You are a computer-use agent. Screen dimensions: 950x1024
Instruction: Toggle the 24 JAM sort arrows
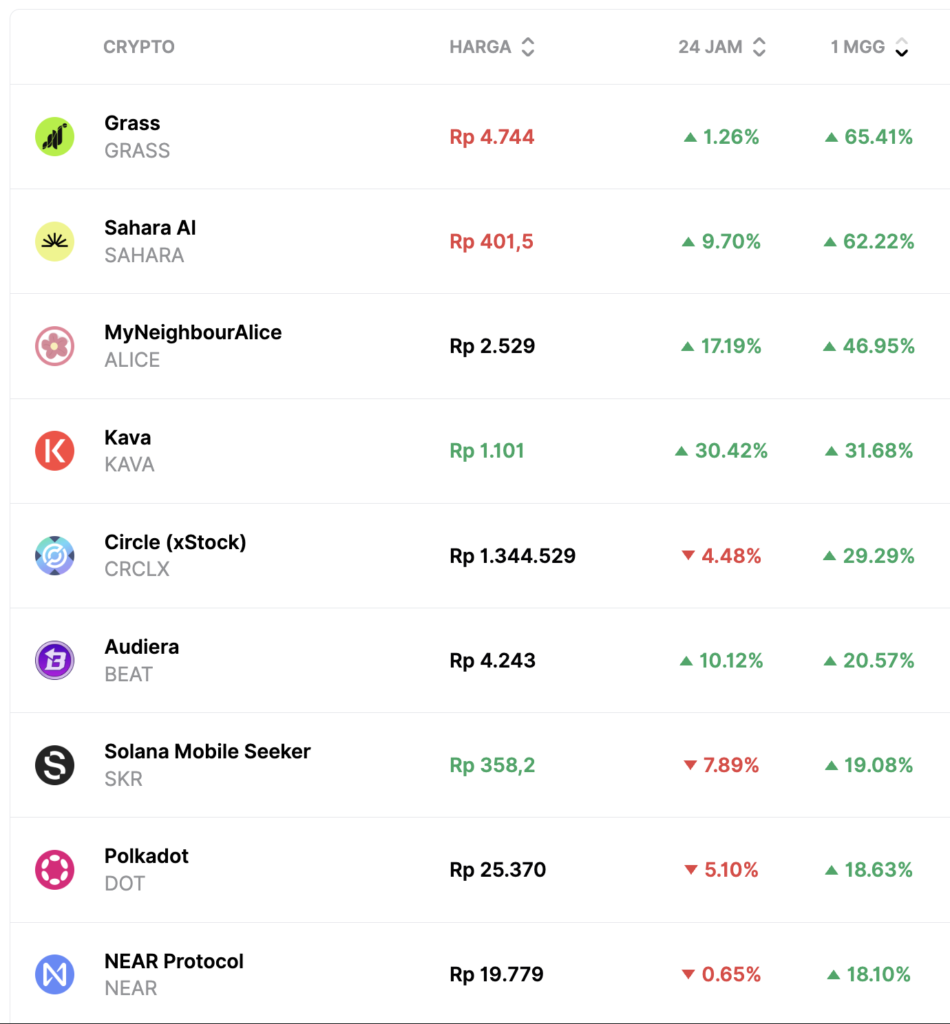(759, 47)
